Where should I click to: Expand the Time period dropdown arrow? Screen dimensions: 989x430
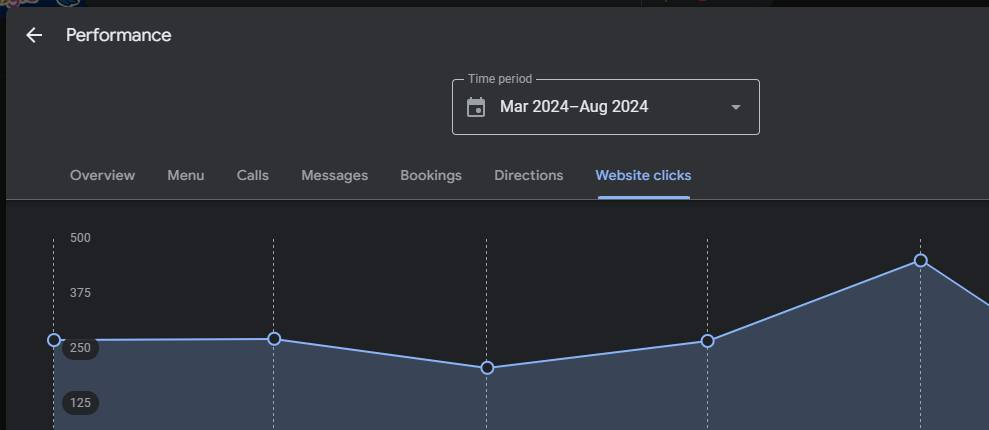736,107
